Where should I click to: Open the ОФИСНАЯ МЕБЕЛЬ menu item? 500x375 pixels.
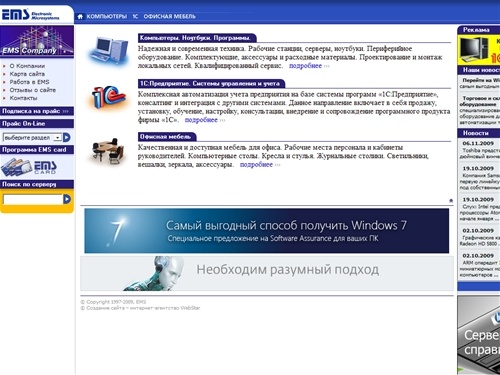169,16
